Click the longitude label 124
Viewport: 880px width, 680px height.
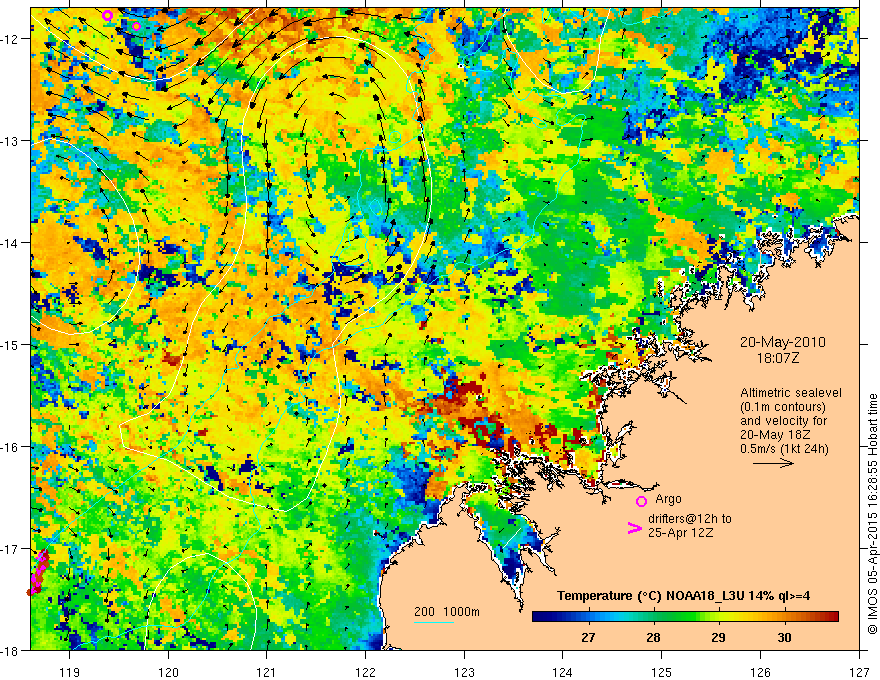click(563, 672)
